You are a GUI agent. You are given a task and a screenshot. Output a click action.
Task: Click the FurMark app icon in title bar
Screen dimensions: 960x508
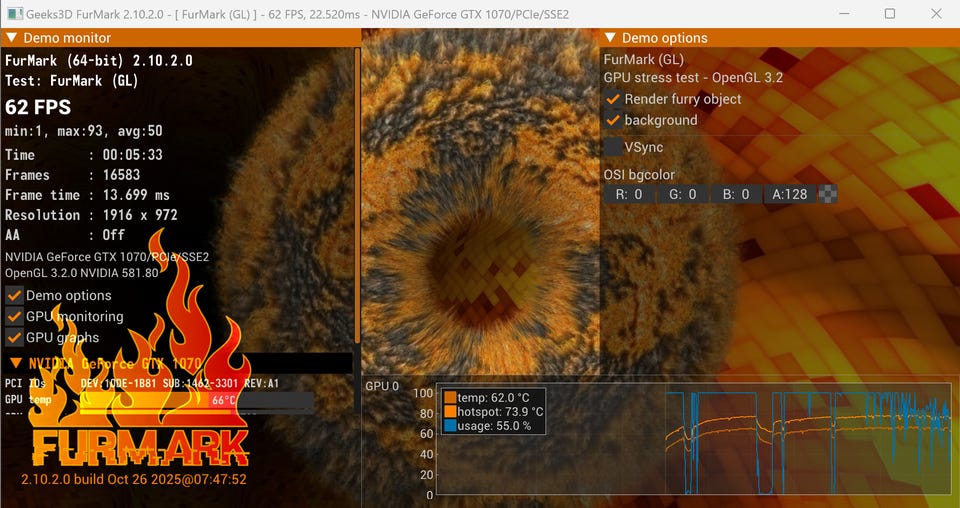tap(14, 13)
